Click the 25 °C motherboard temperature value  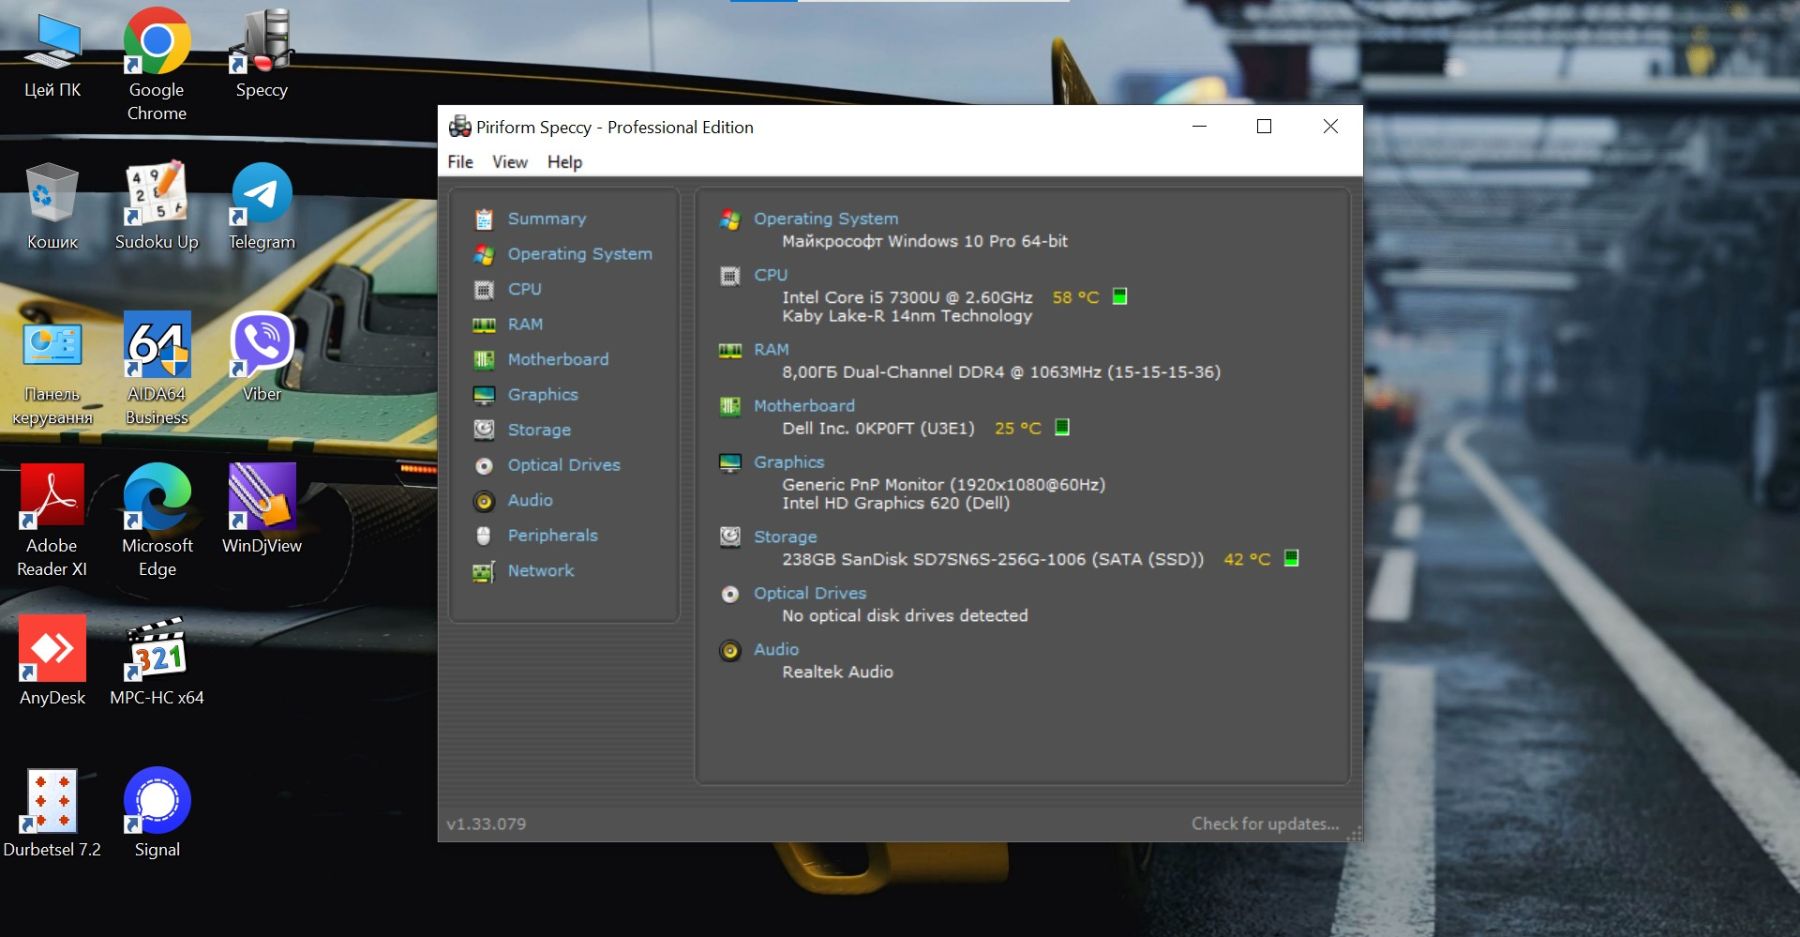tap(1018, 428)
